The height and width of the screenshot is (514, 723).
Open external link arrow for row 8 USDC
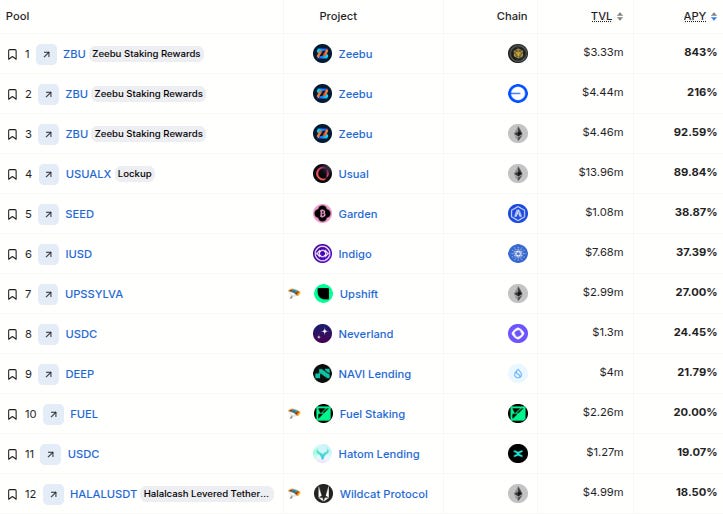[48, 334]
